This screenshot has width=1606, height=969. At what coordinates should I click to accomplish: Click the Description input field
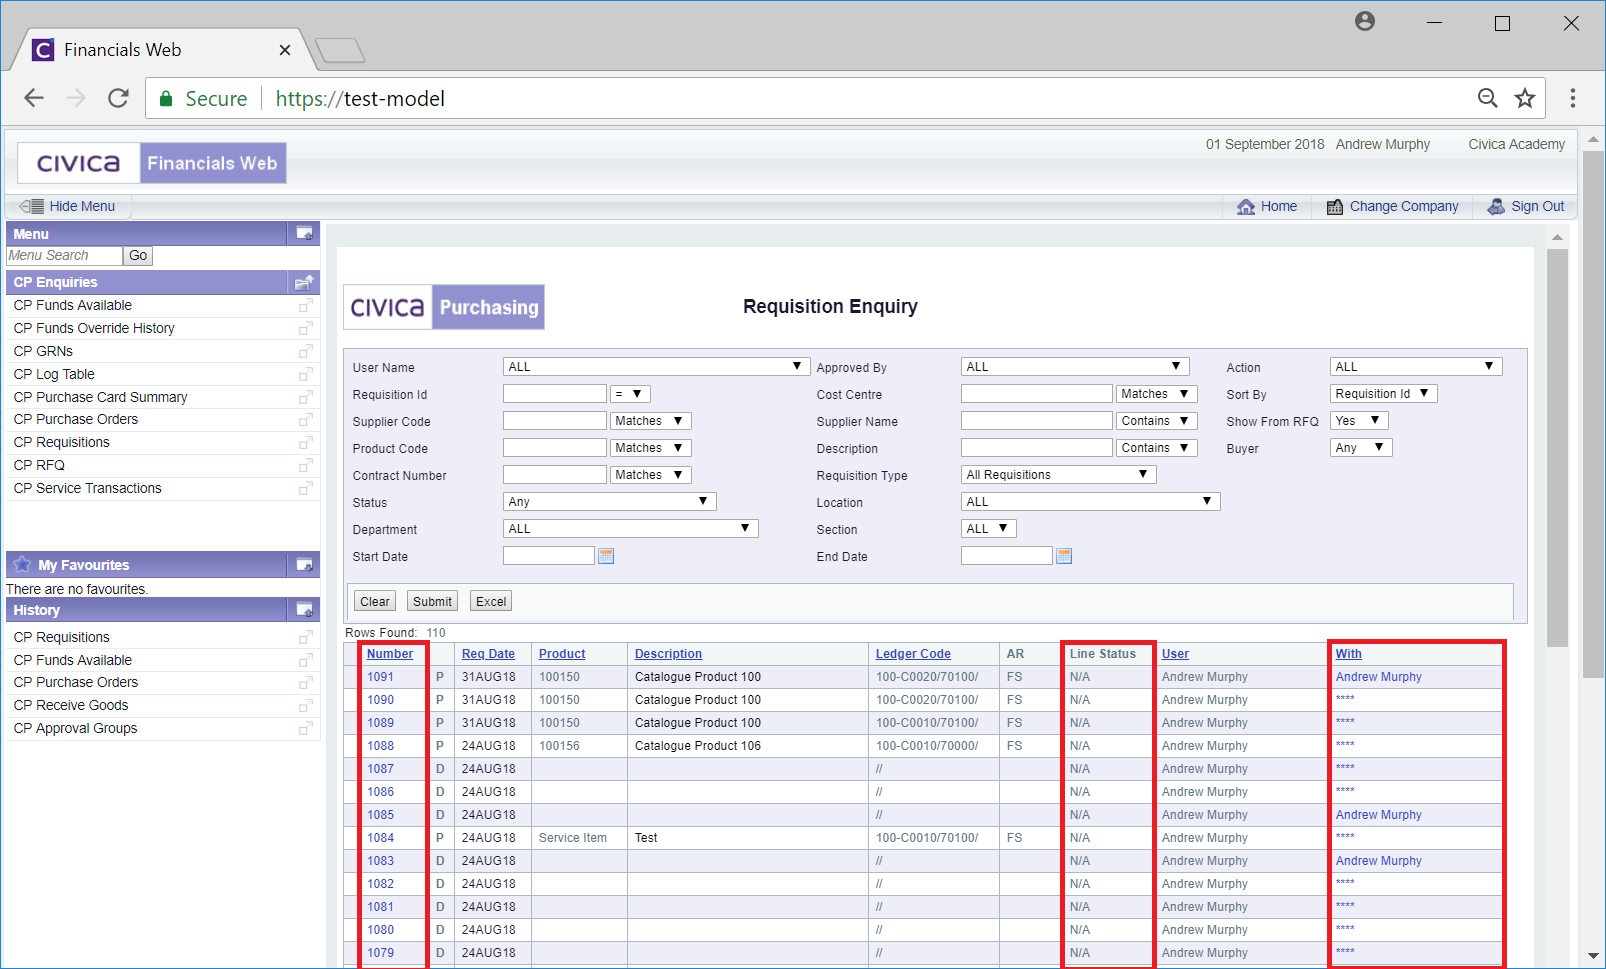[x=1037, y=448]
